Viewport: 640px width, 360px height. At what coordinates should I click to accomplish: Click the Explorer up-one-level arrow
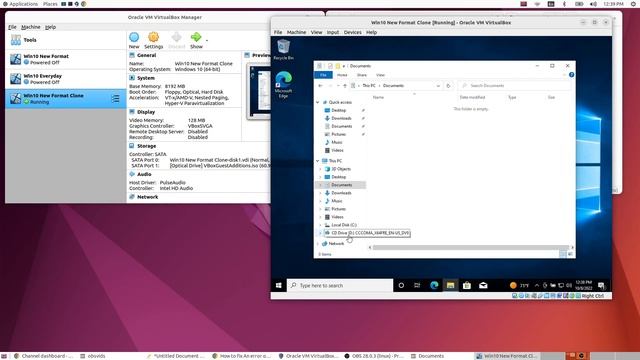click(x=345, y=86)
